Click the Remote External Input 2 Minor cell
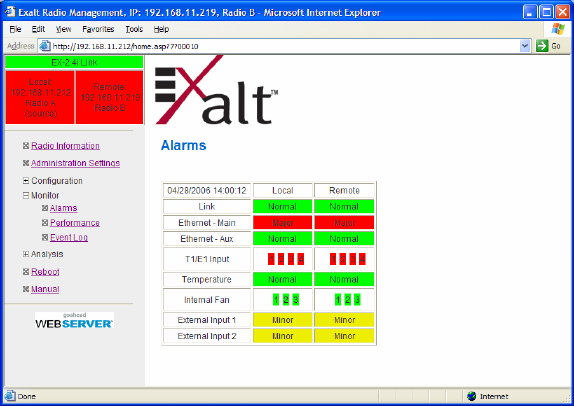574x406 pixels. (x=344, y=336)
